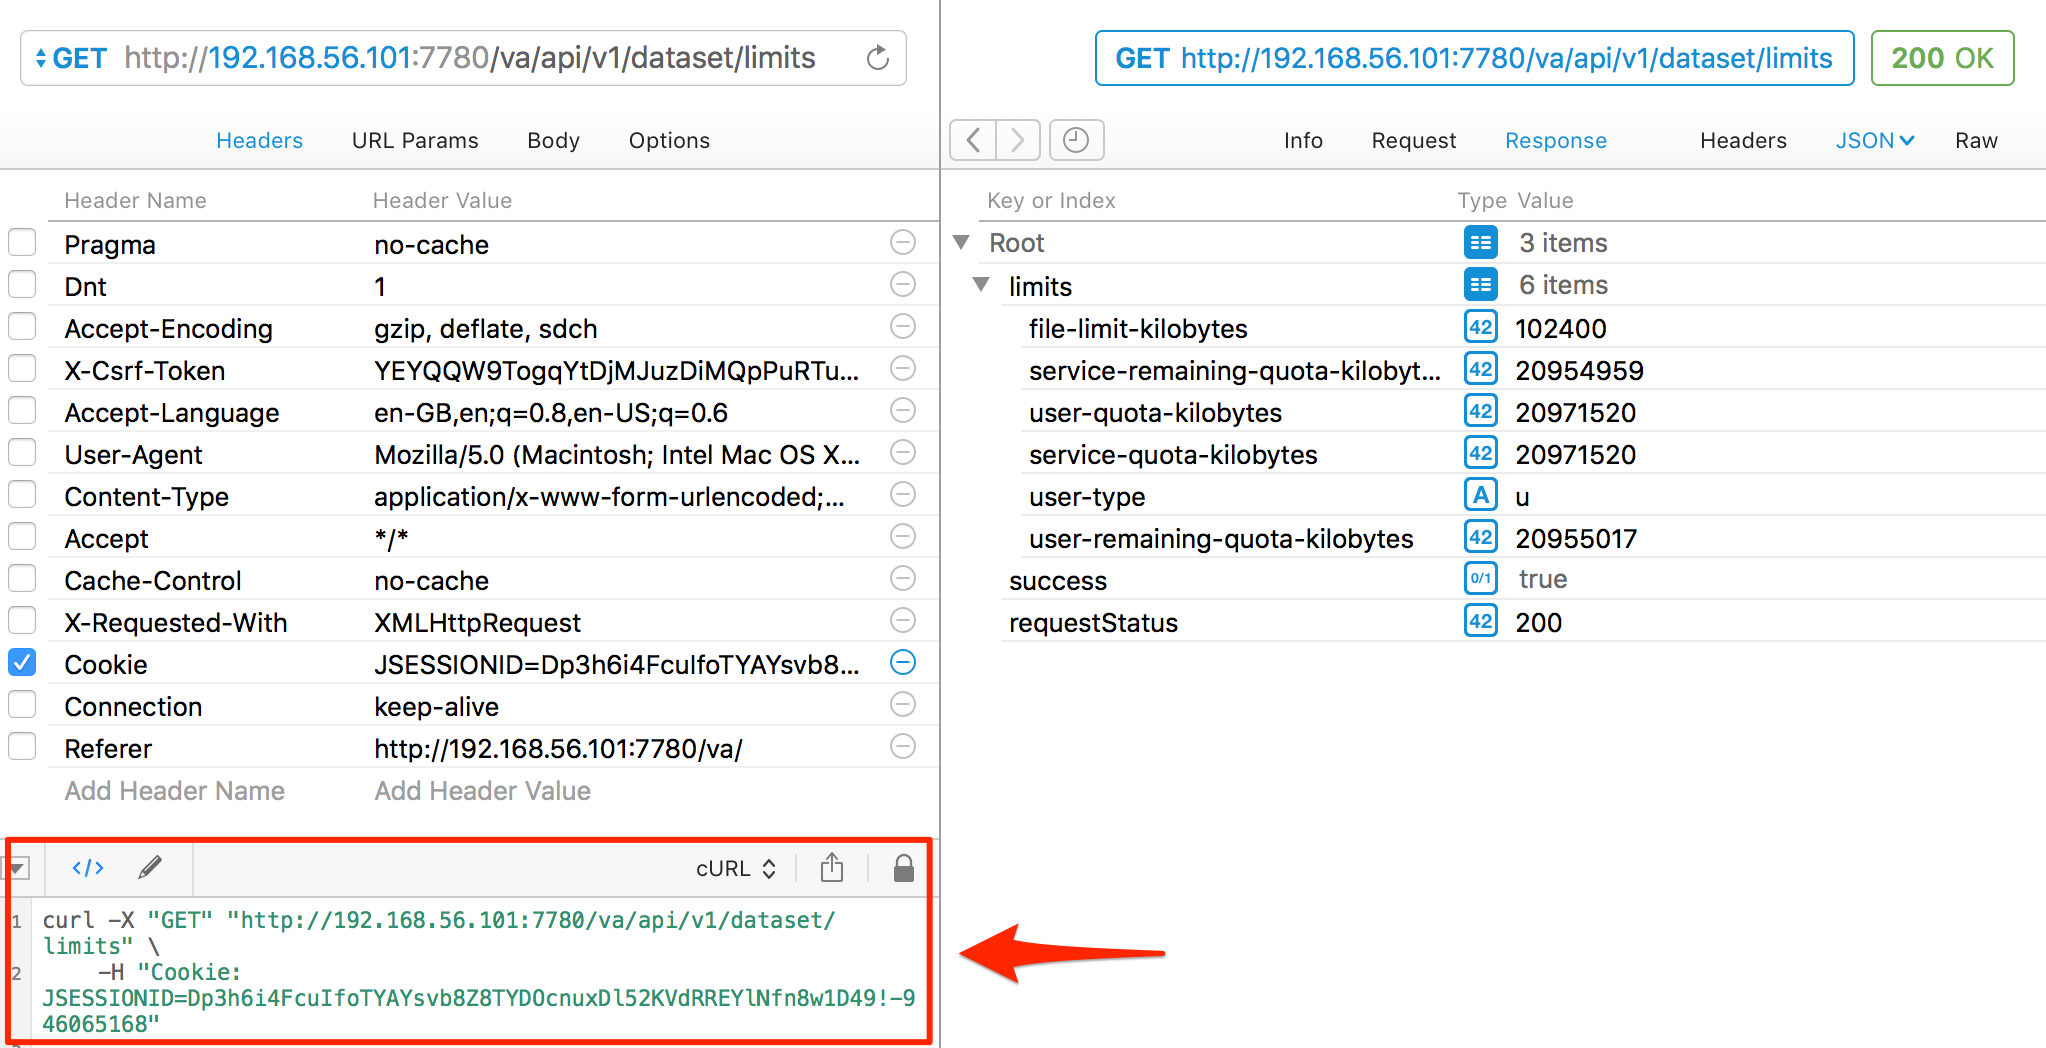Click the reload request icon in URL bar
This screenshot has height=1048, width=2046.
(877, 58)
